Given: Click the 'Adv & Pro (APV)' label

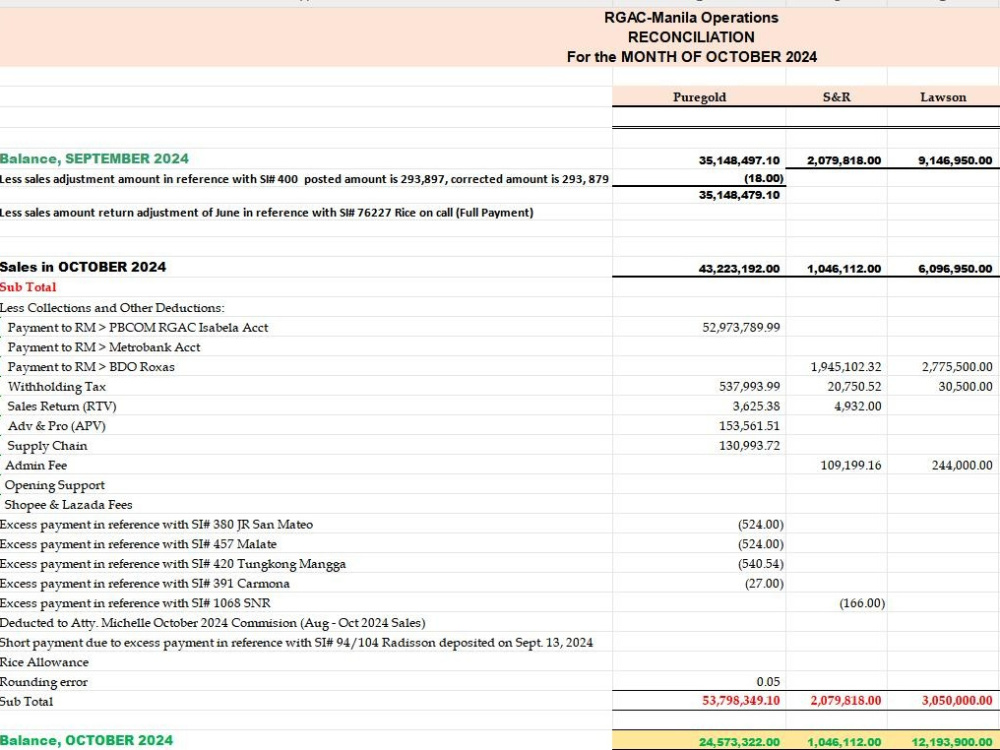Looking at the screenshot, I should click(x=57, y=426).
